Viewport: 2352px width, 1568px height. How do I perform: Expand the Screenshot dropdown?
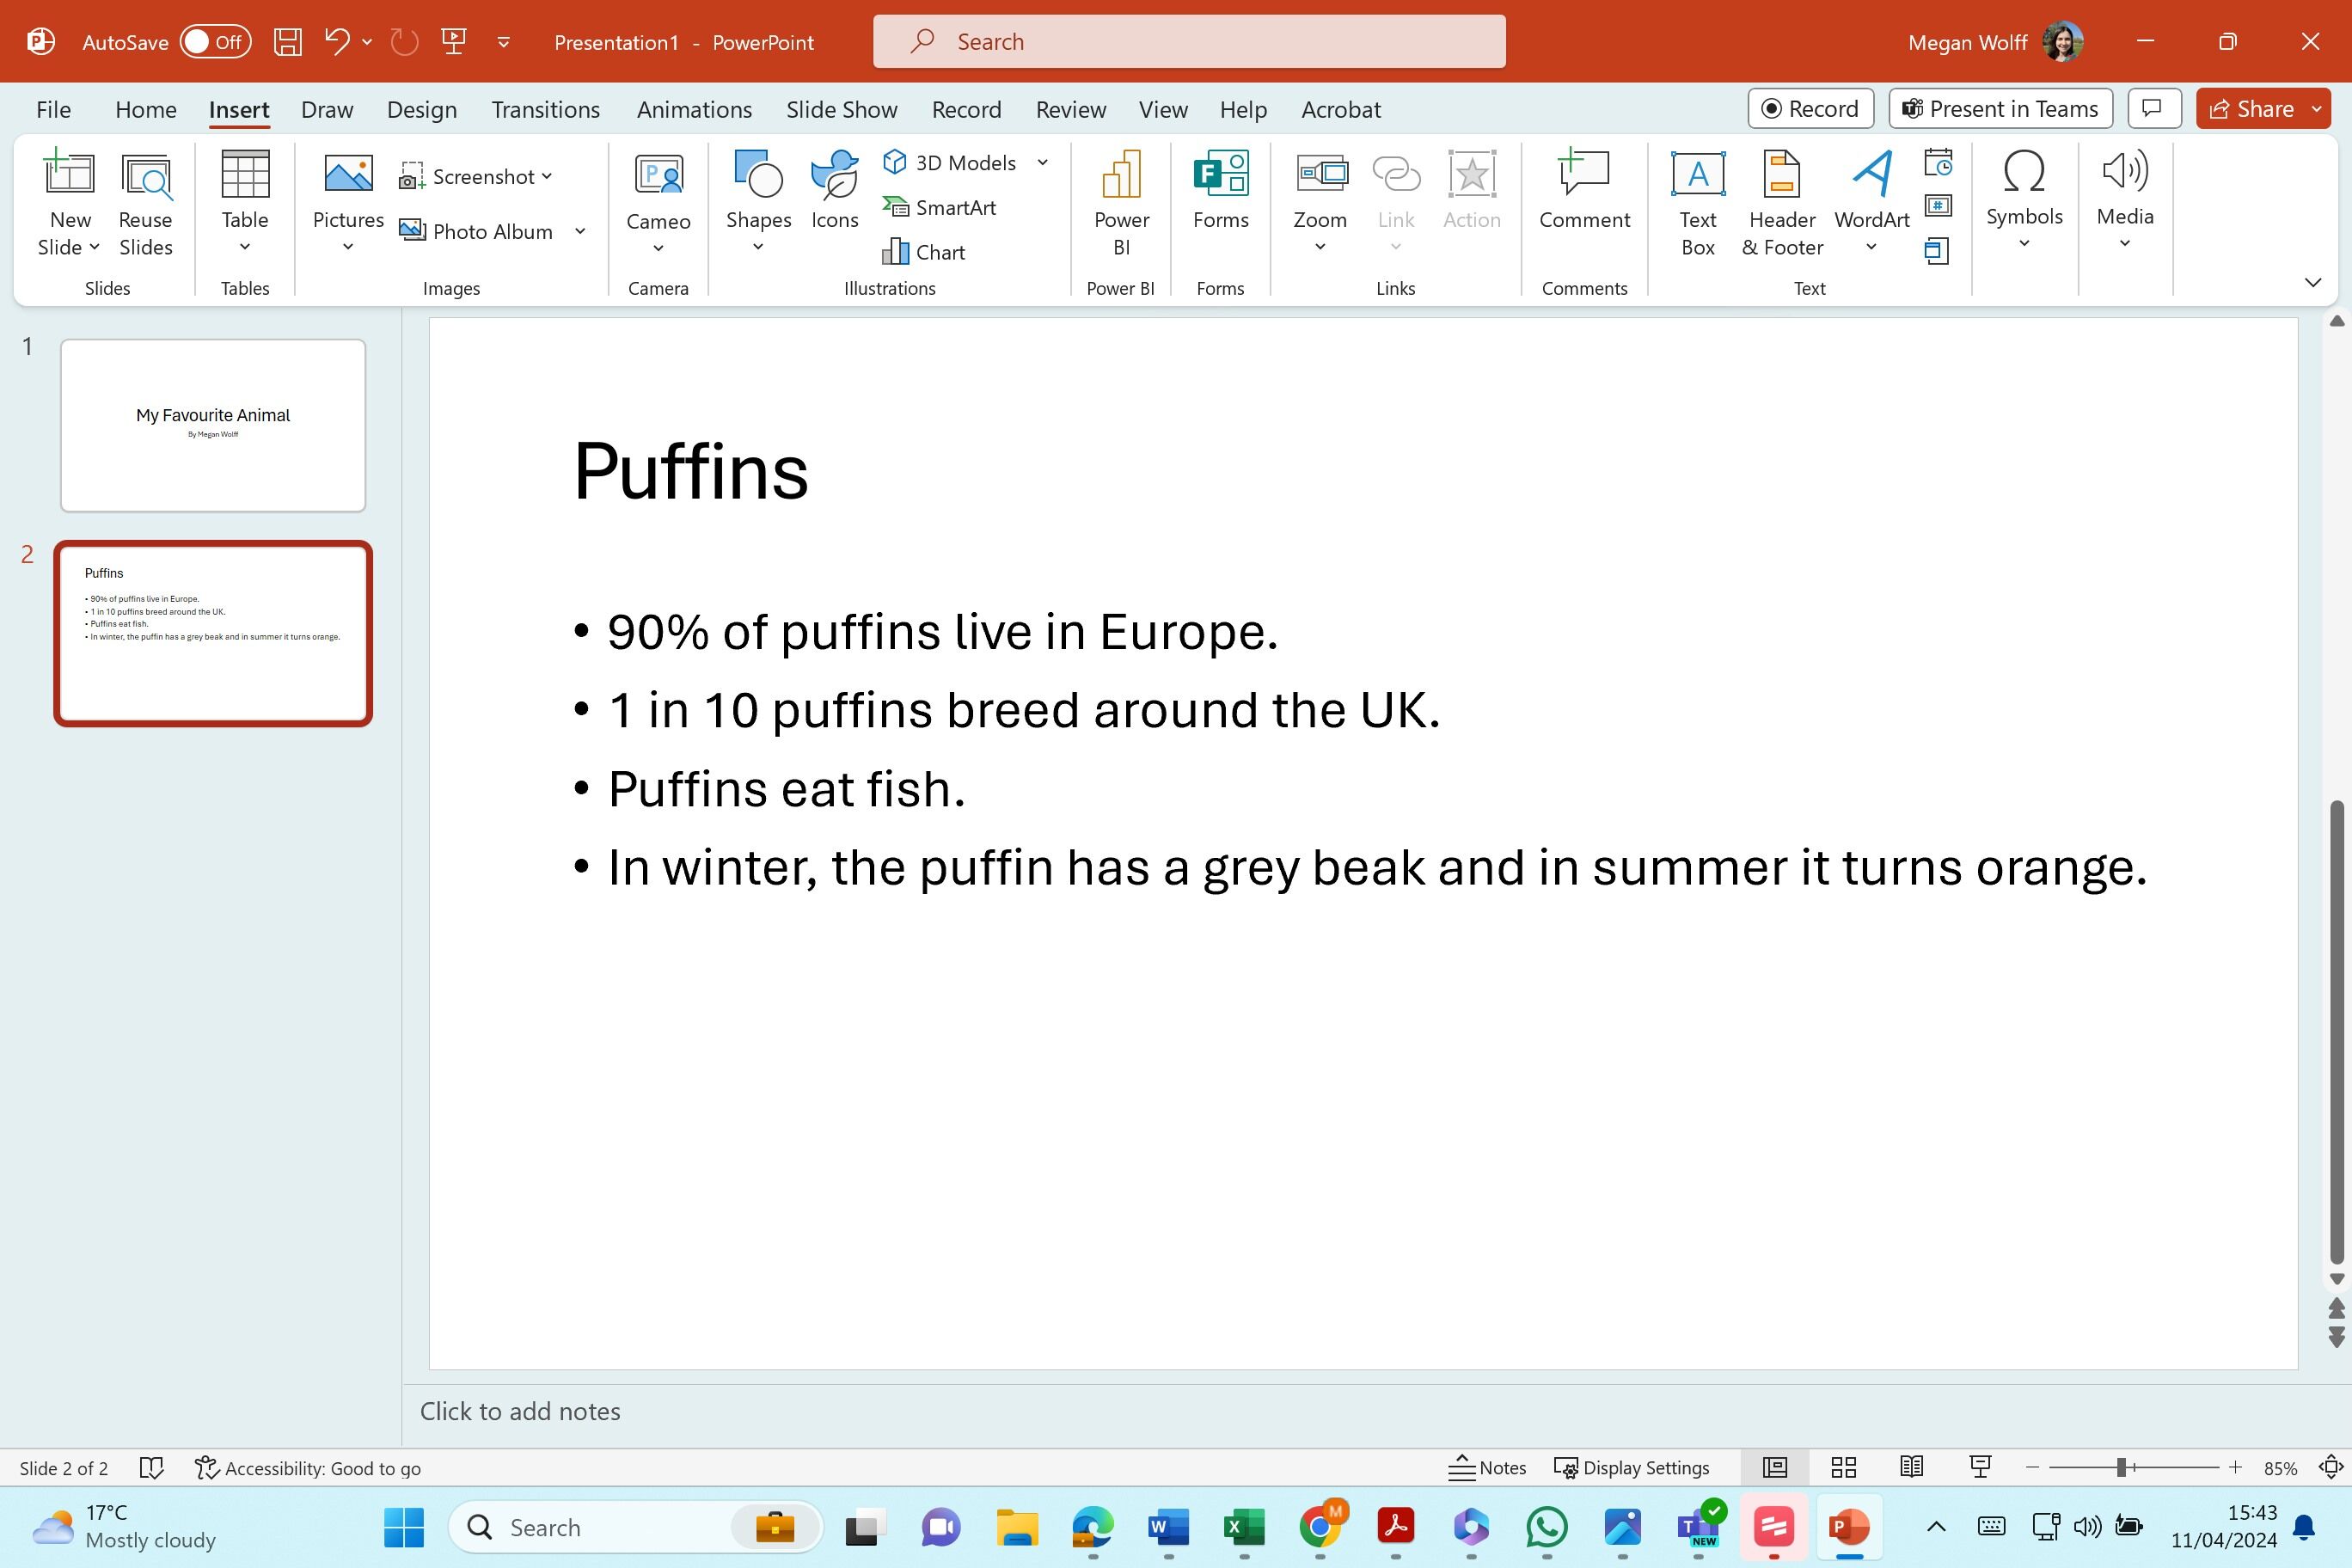547,176
